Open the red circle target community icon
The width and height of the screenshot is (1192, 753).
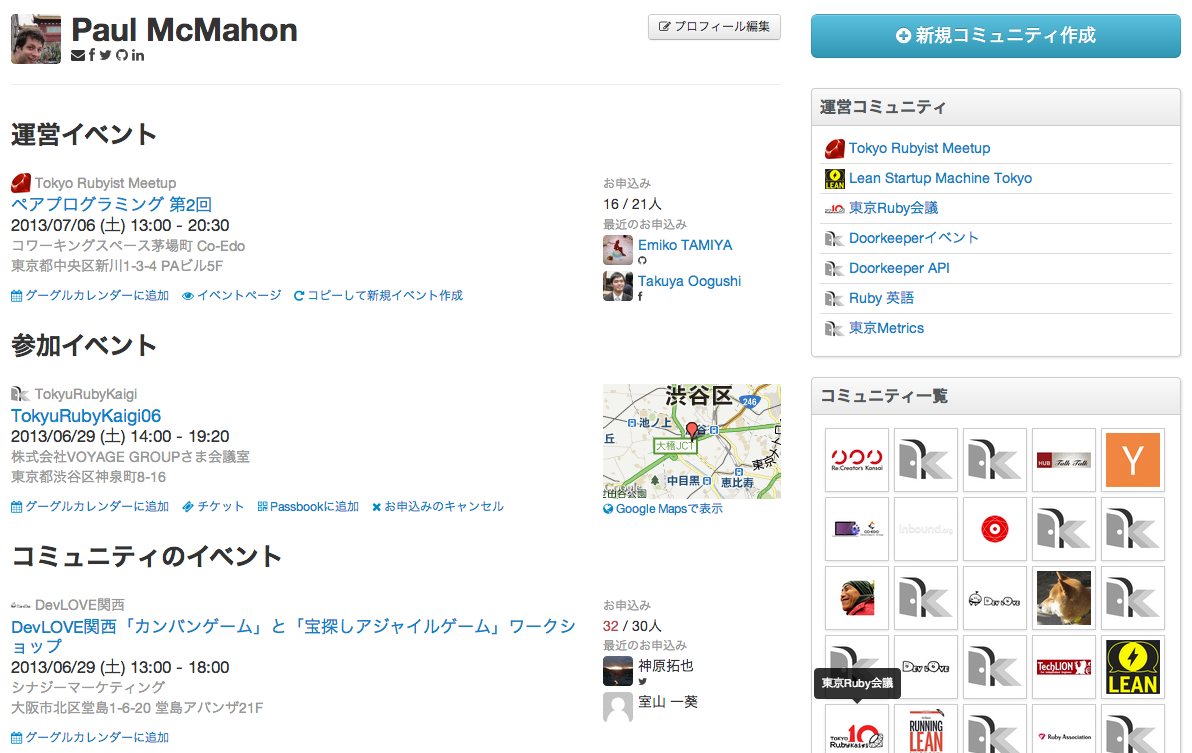pyautogui.click(x=994, y=529)
